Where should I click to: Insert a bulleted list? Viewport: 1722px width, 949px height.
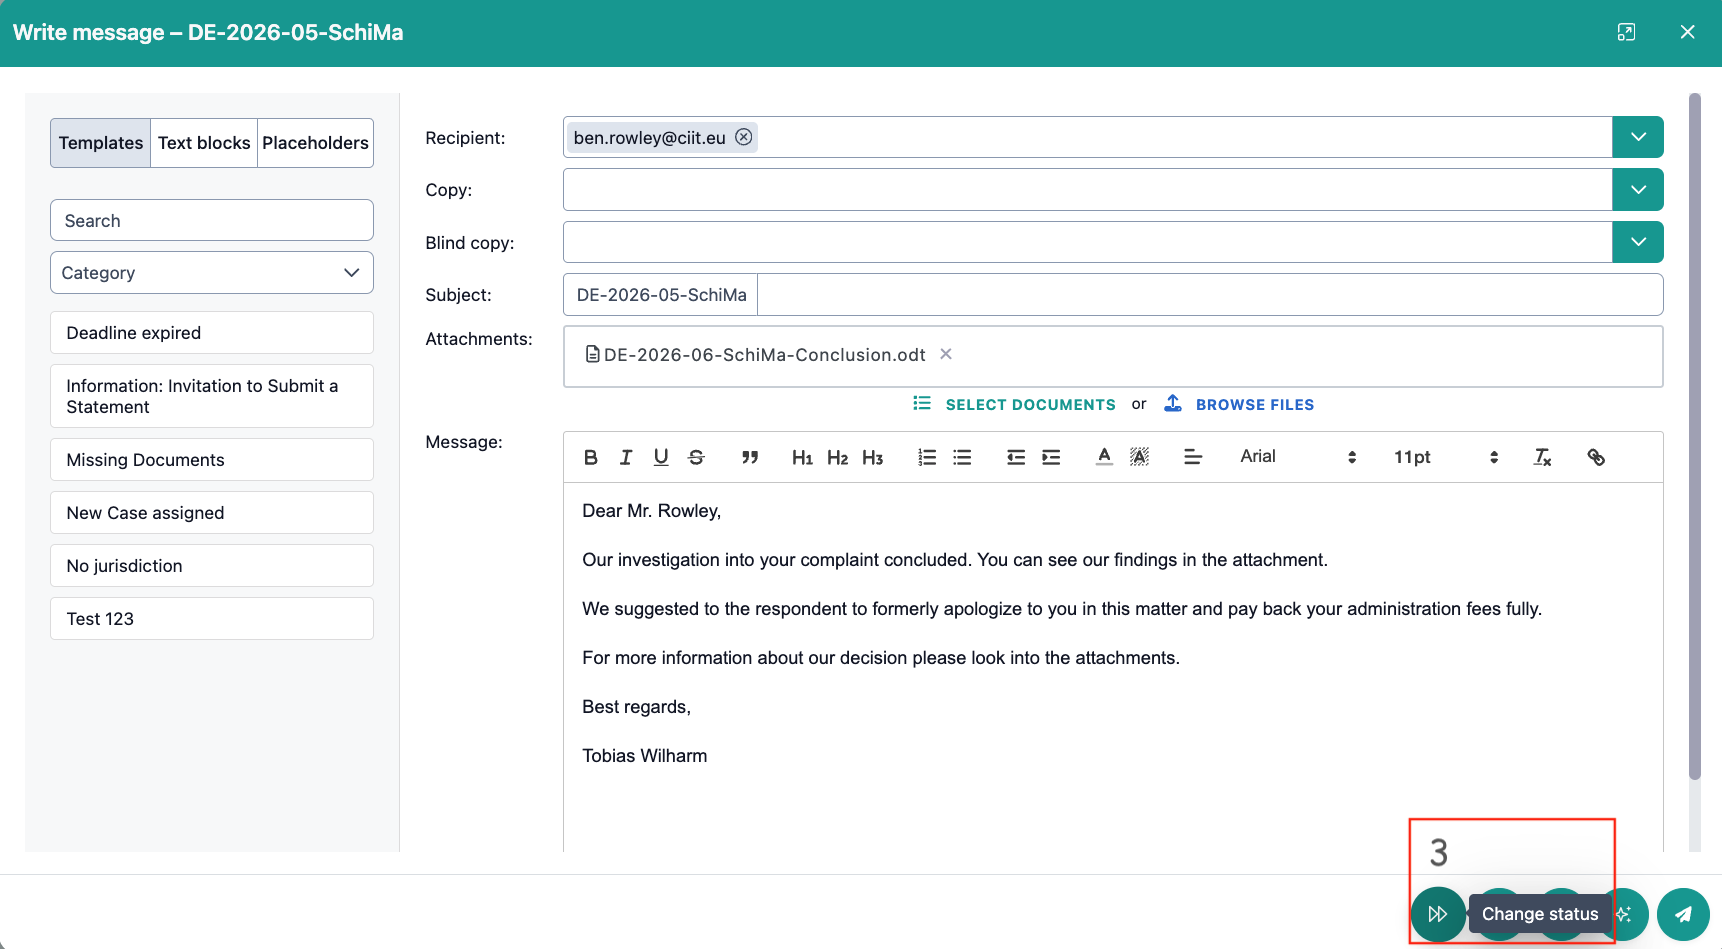pos(962,457)
